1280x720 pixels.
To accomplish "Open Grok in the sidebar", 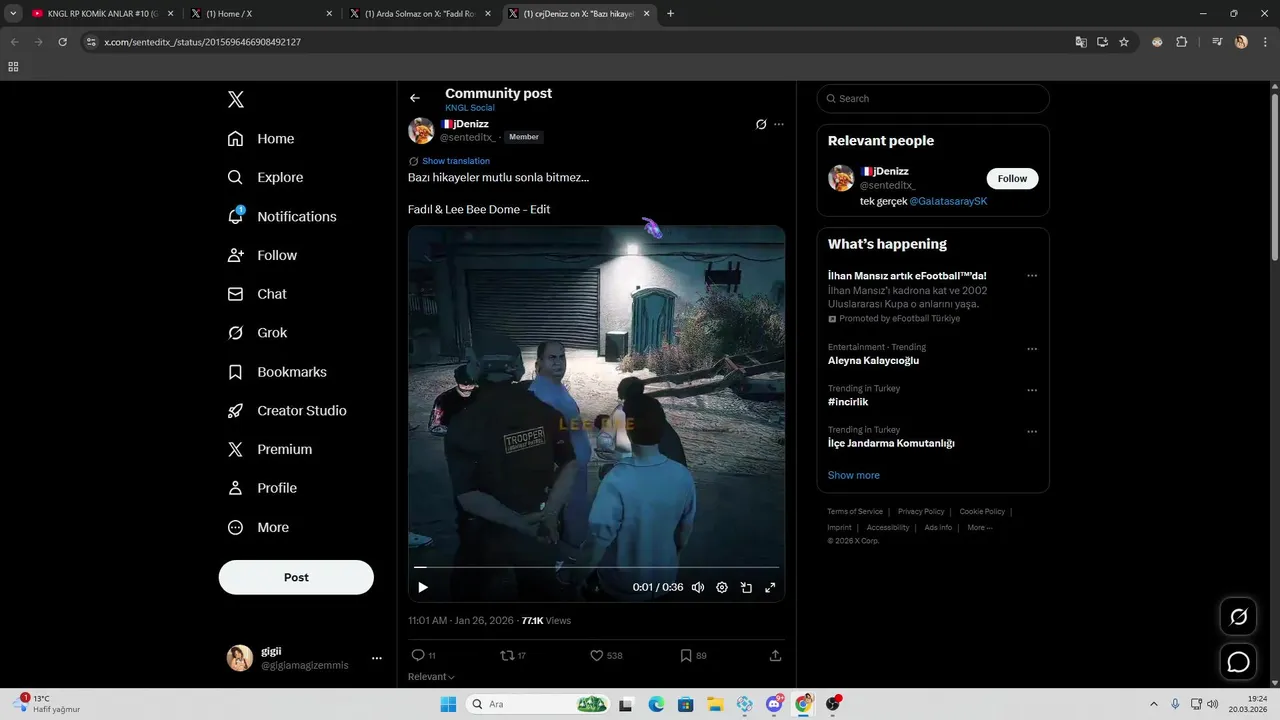I will 257,333.
